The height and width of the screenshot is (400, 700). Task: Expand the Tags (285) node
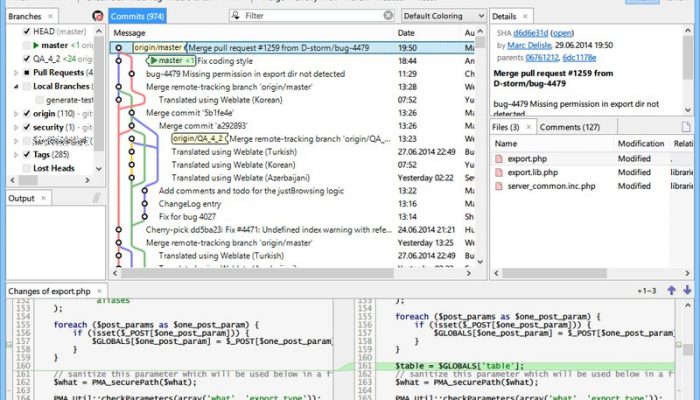[16, 154]
